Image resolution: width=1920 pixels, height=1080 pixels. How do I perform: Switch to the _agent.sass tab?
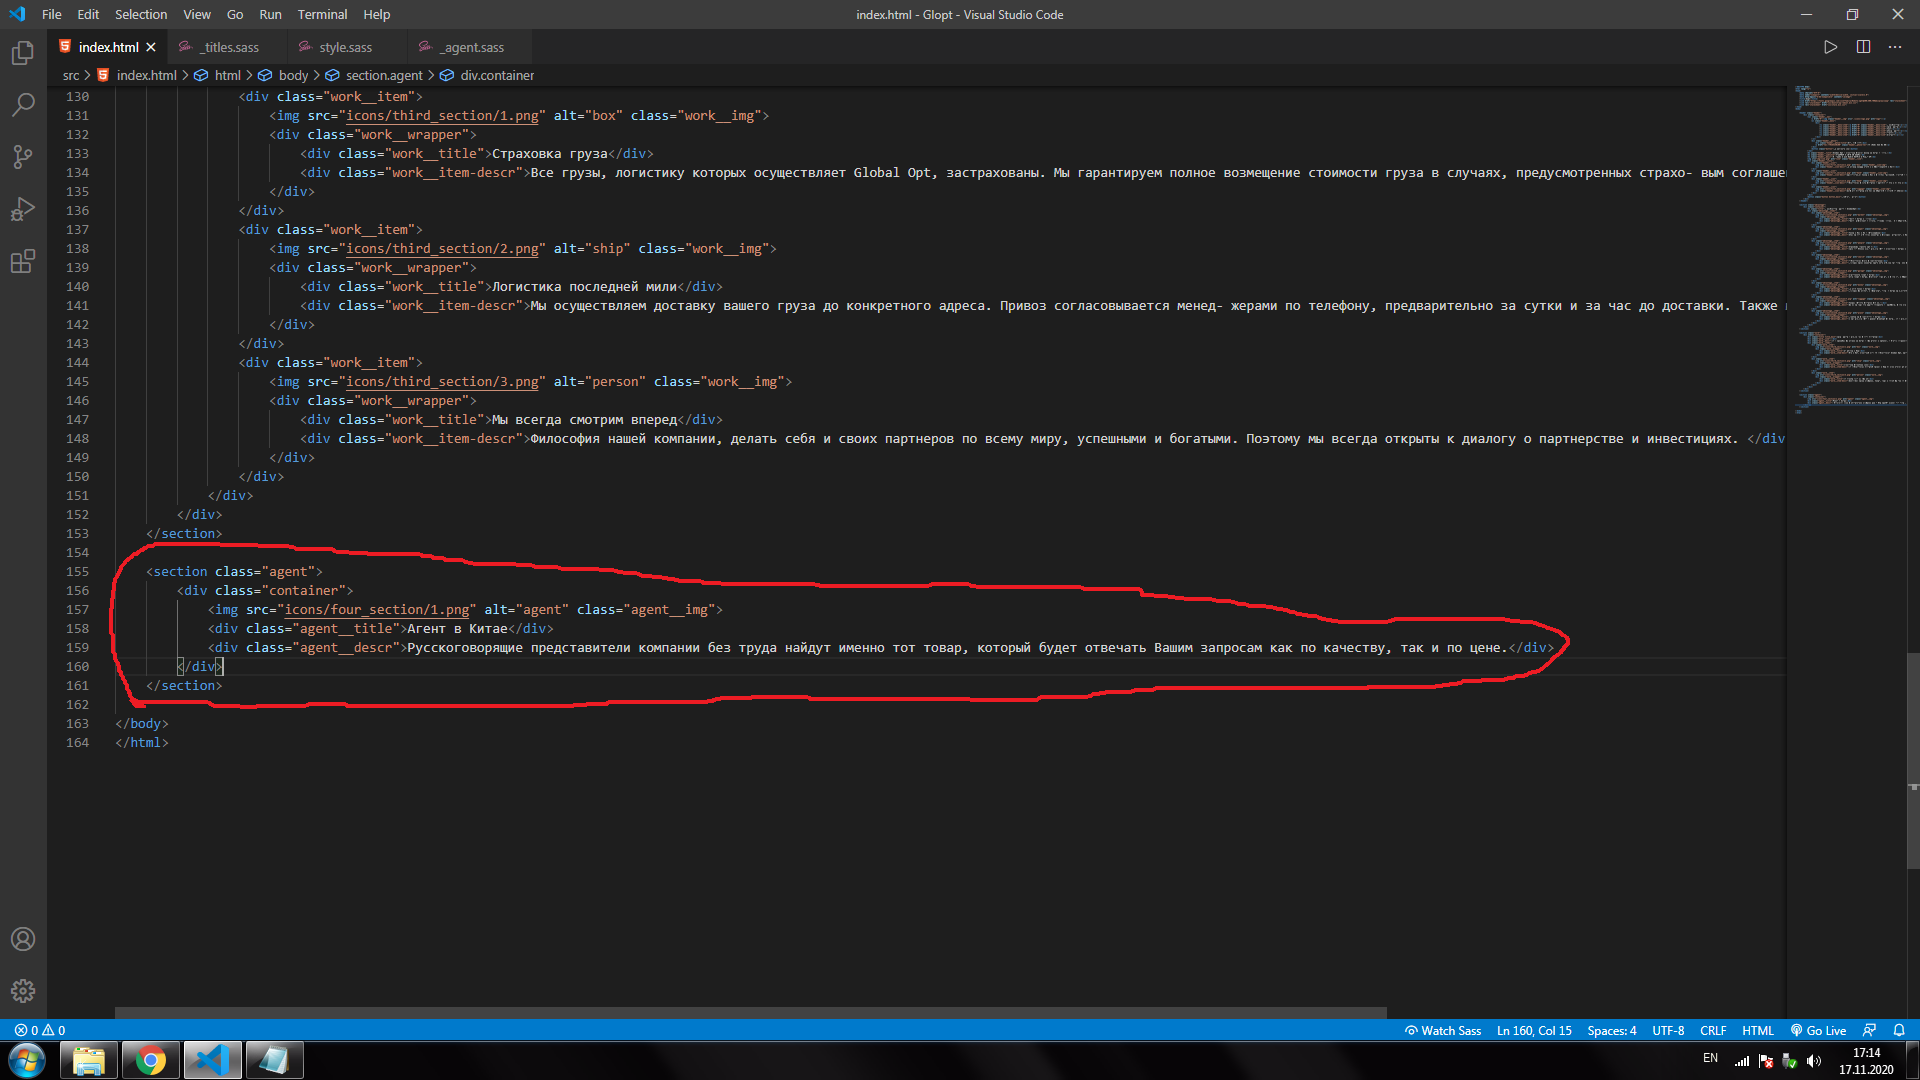[x=470, y=47]
